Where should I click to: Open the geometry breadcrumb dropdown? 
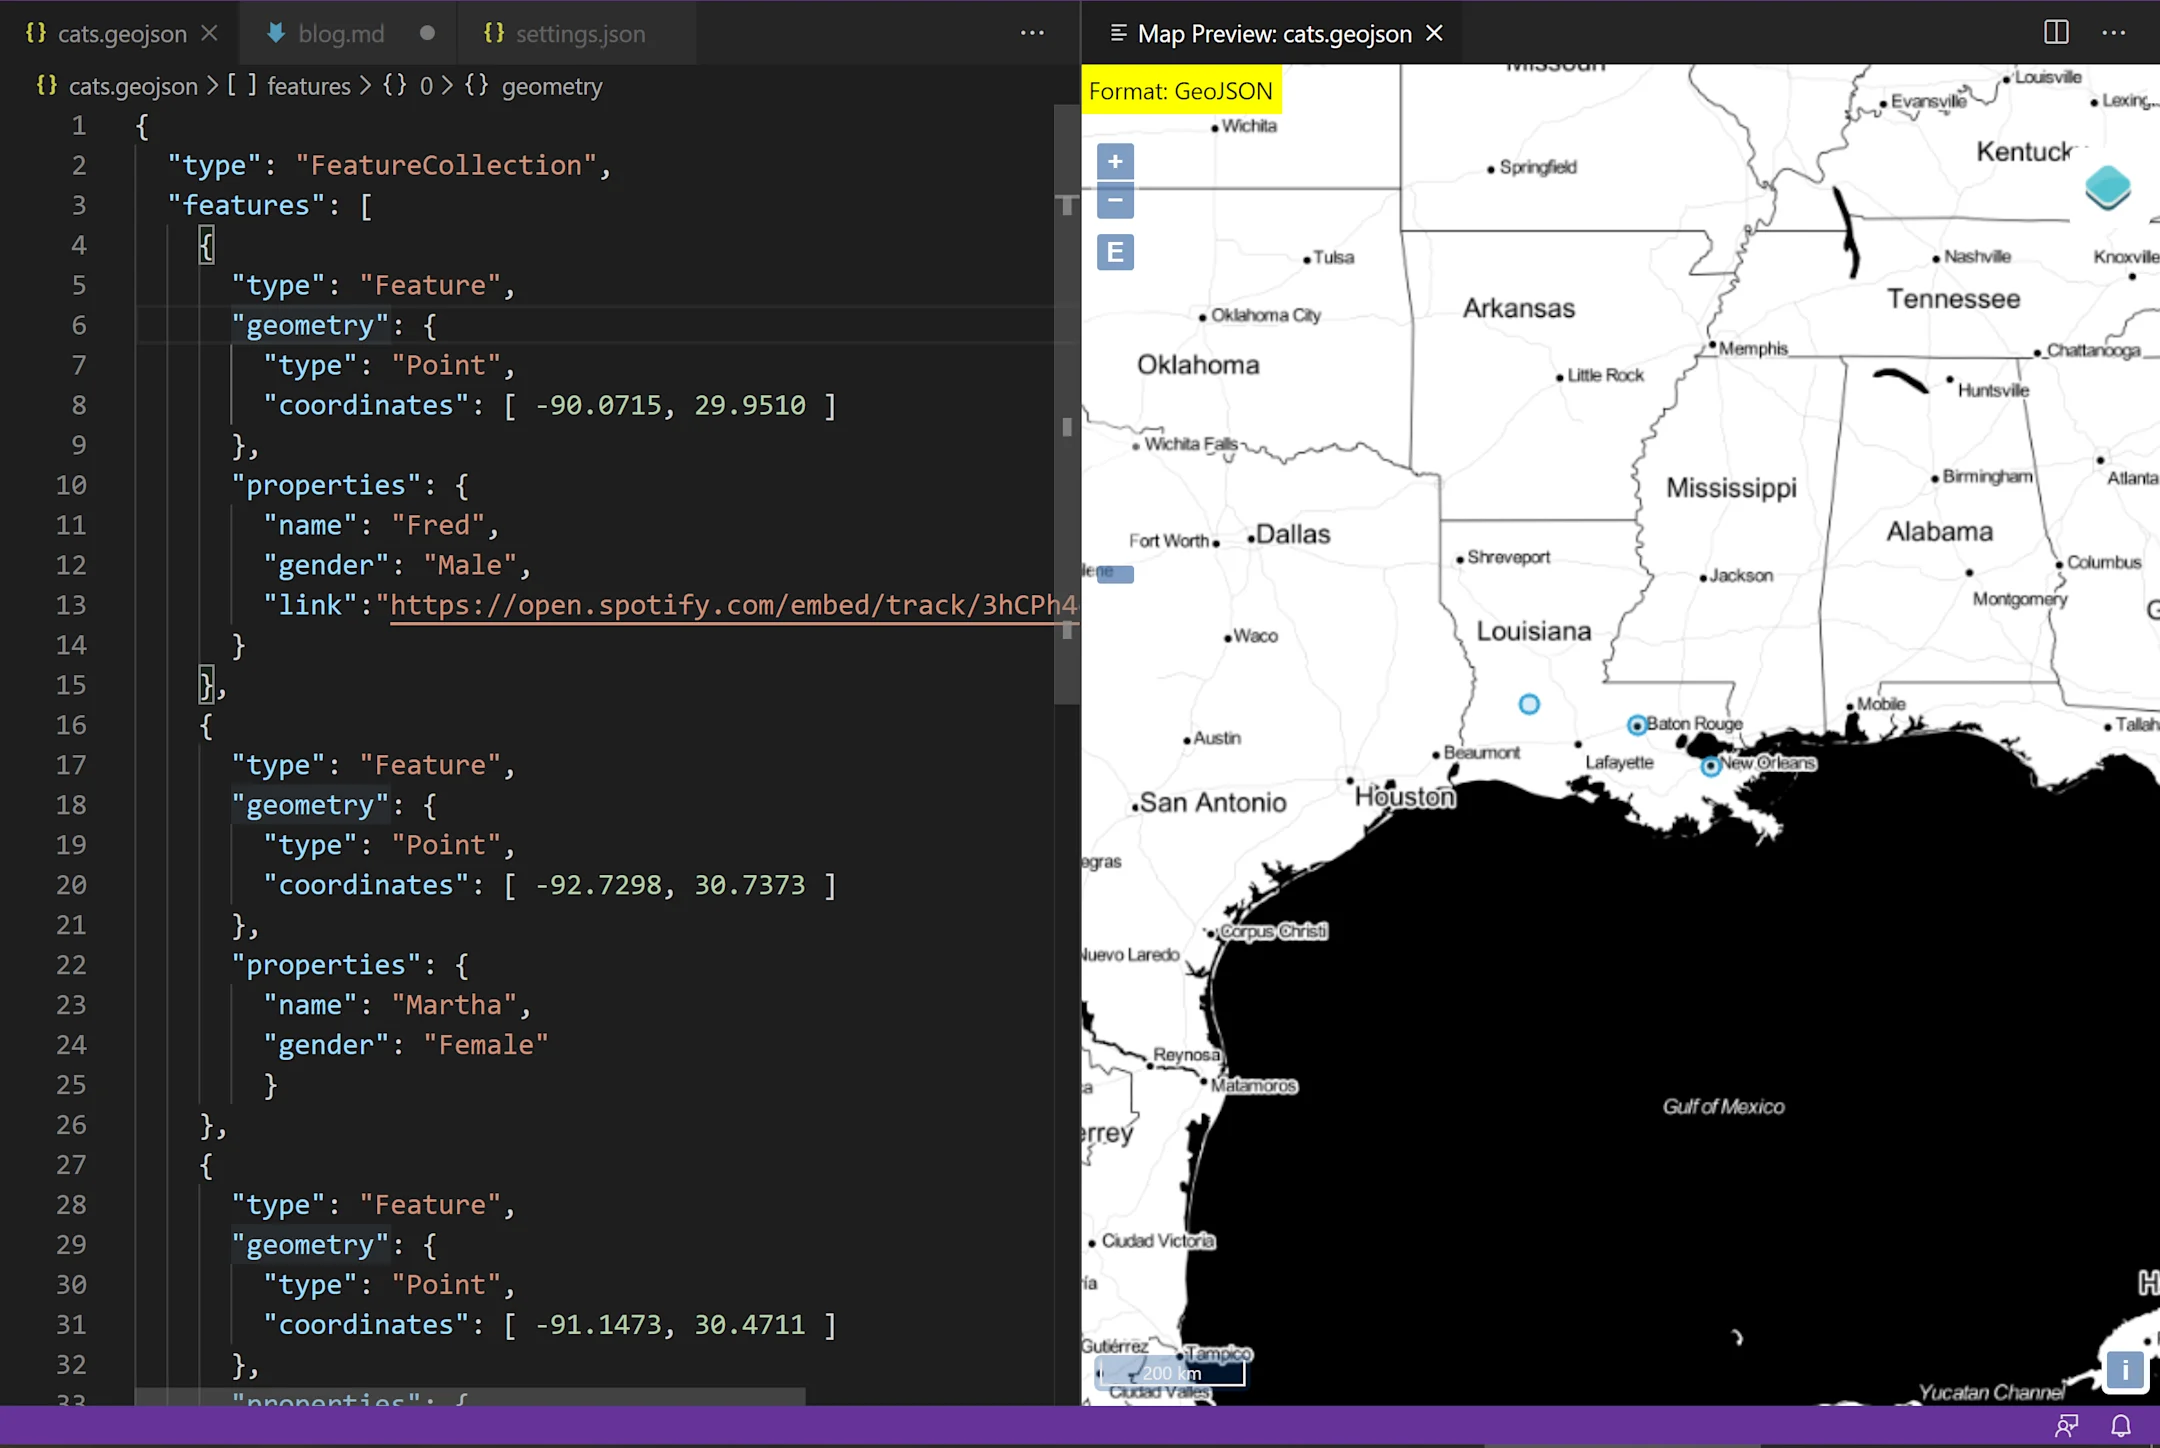coord(553,86)
